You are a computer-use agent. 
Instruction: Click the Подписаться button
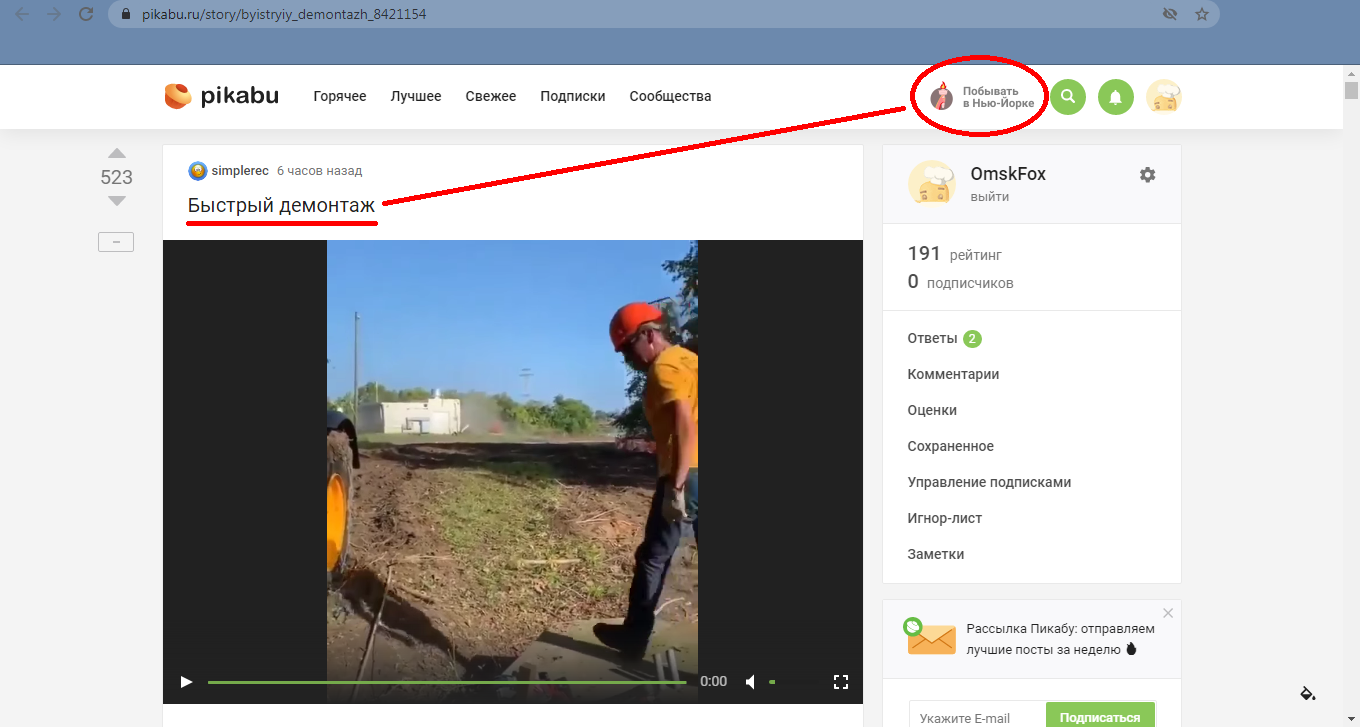click(x=1100, y=716)
